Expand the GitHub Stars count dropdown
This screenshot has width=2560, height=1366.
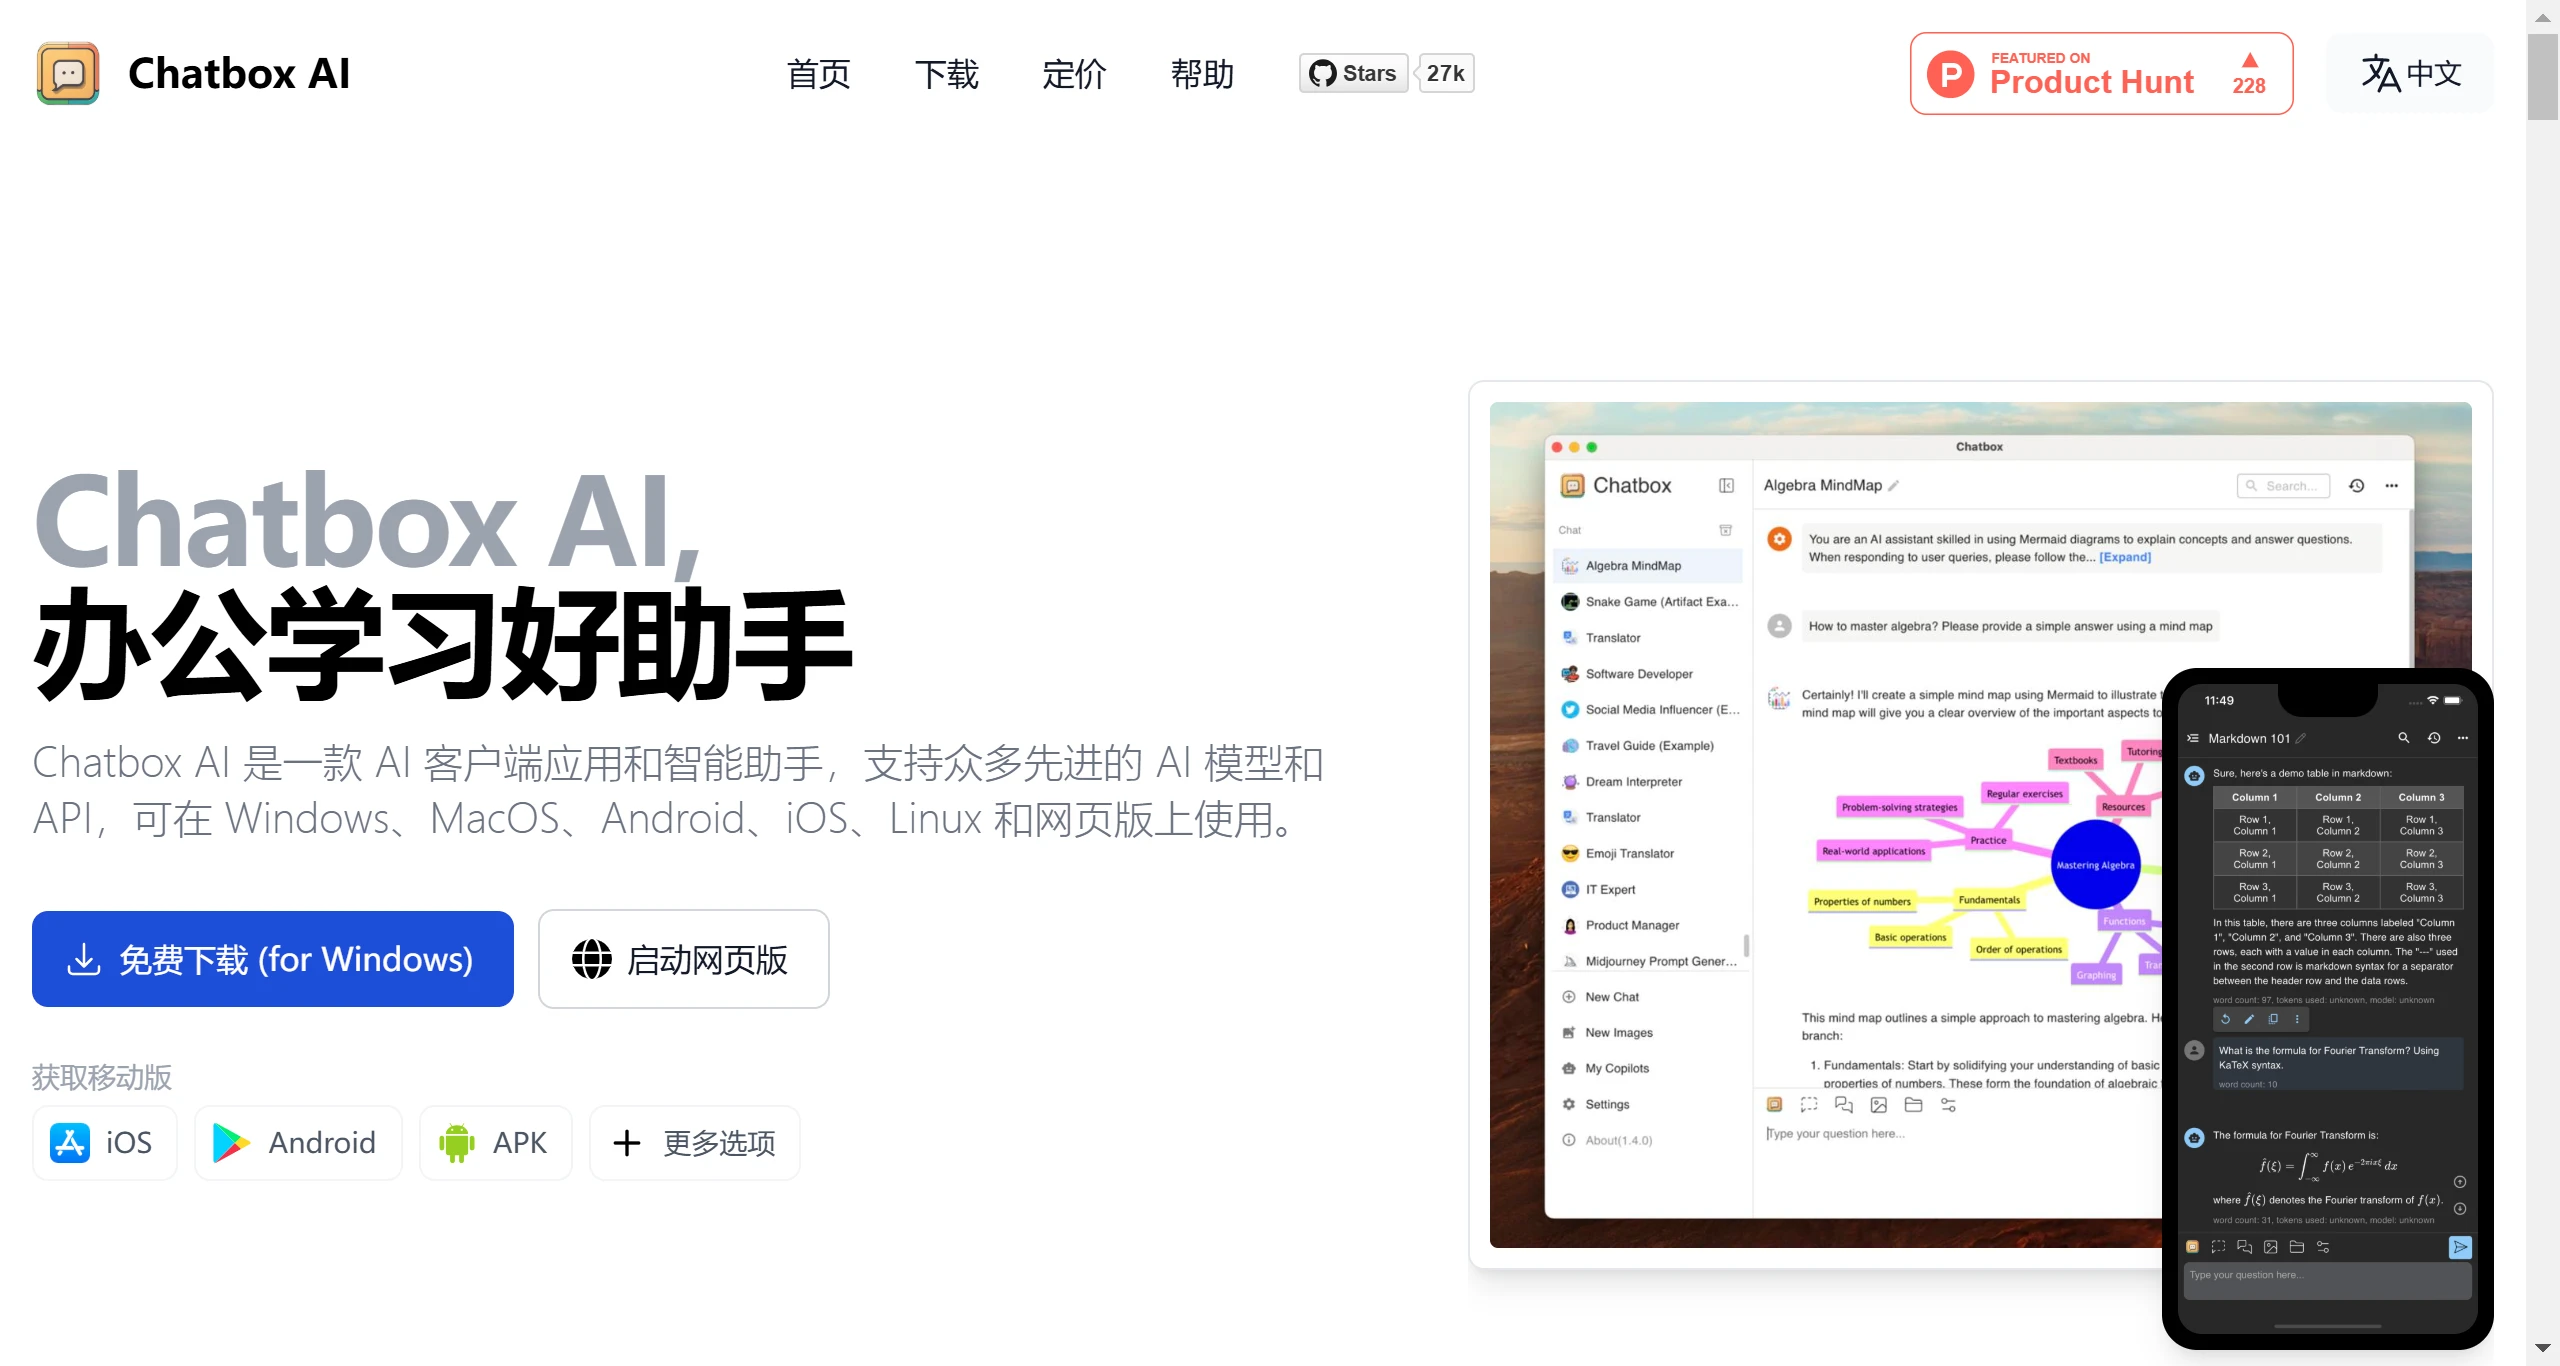pos(1443,71)
